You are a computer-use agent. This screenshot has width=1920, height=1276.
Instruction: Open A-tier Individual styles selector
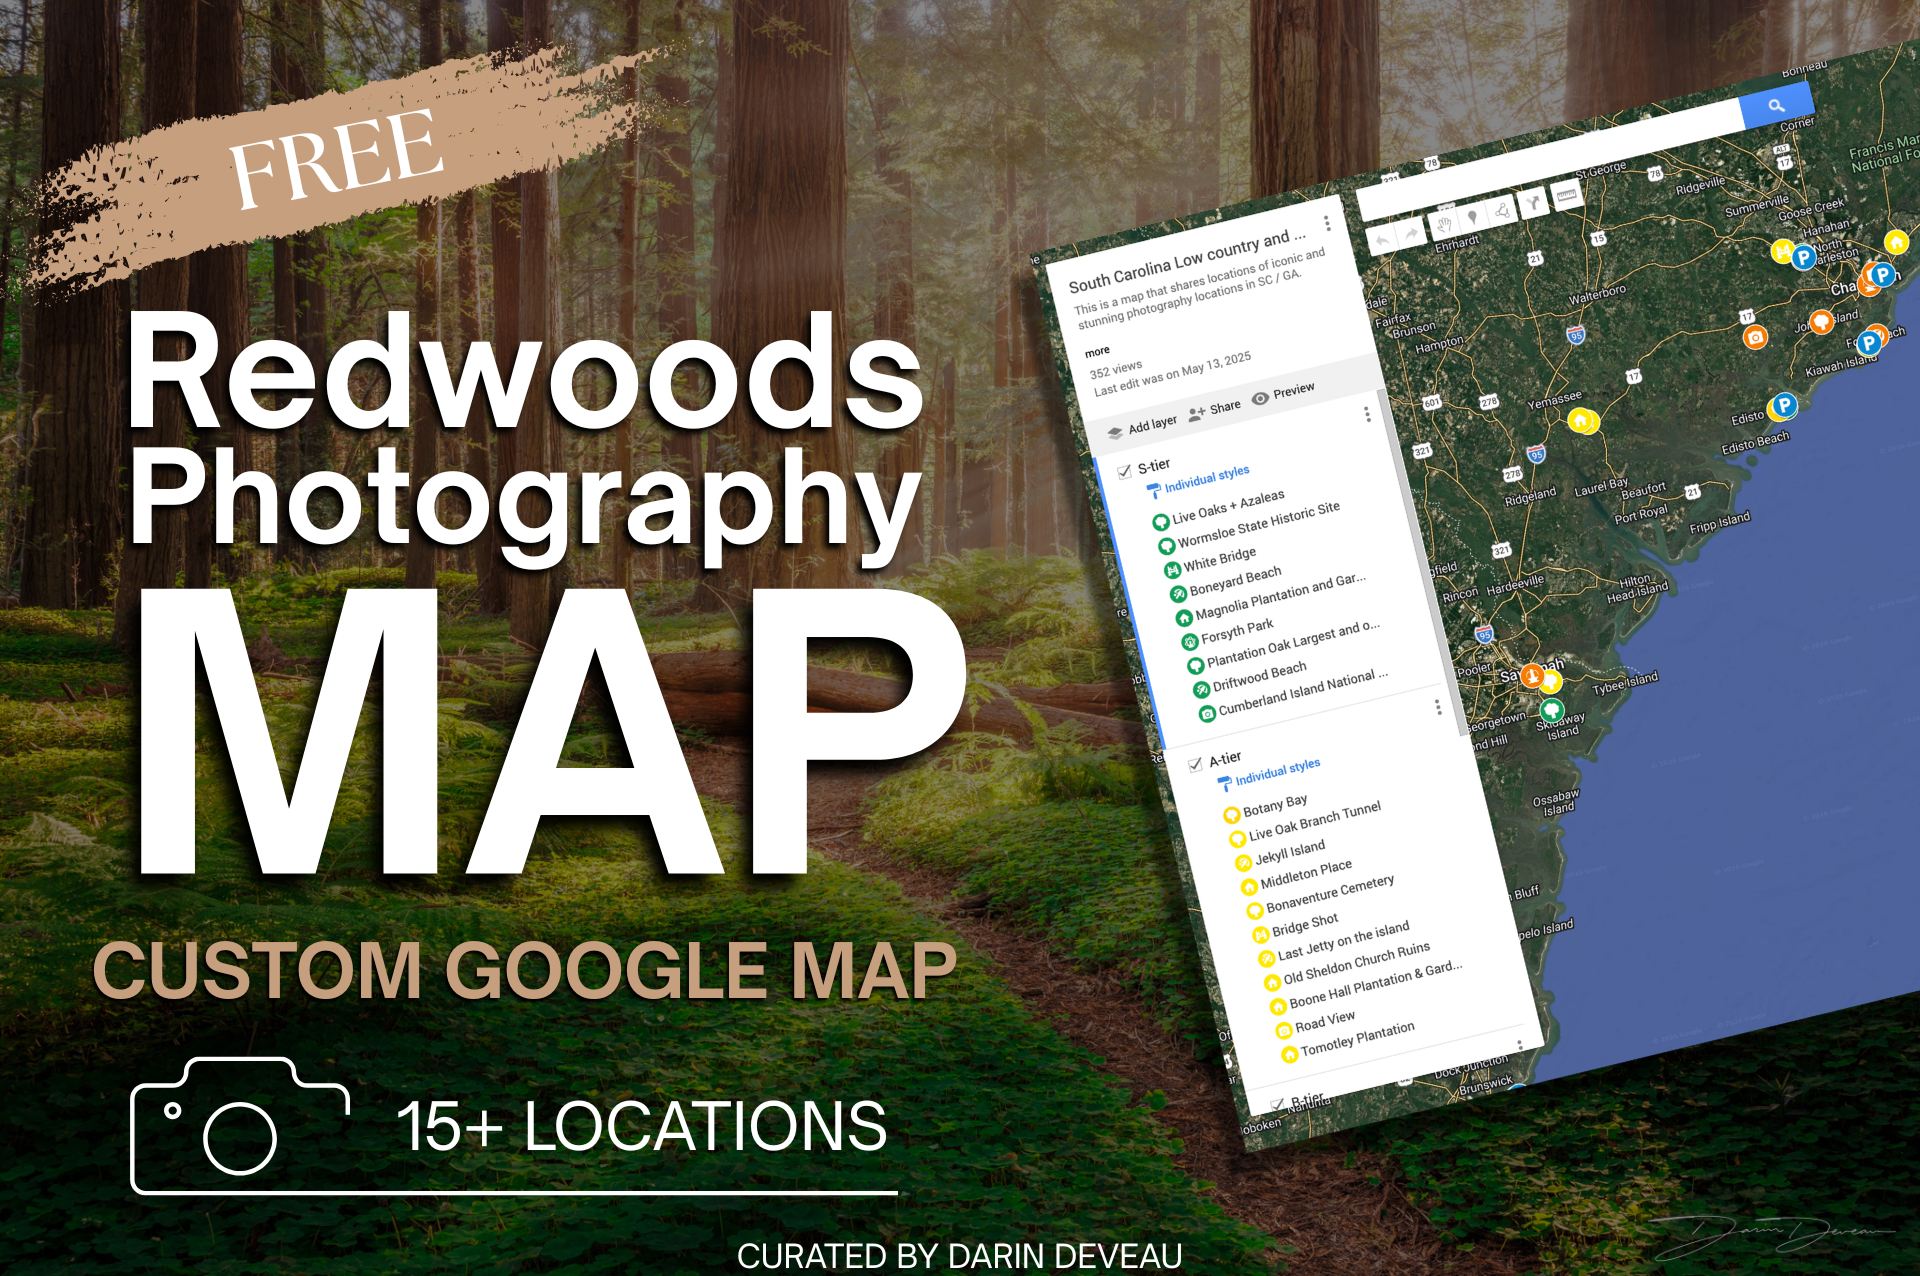(x=1269, y=774)
